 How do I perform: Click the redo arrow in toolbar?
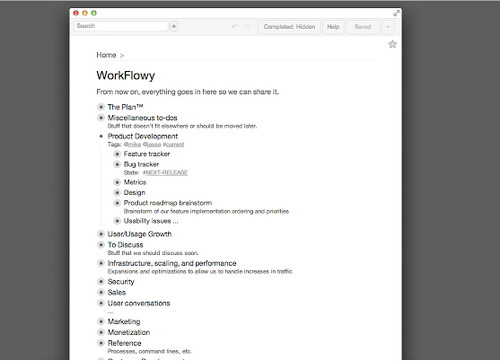coord(247,27)
